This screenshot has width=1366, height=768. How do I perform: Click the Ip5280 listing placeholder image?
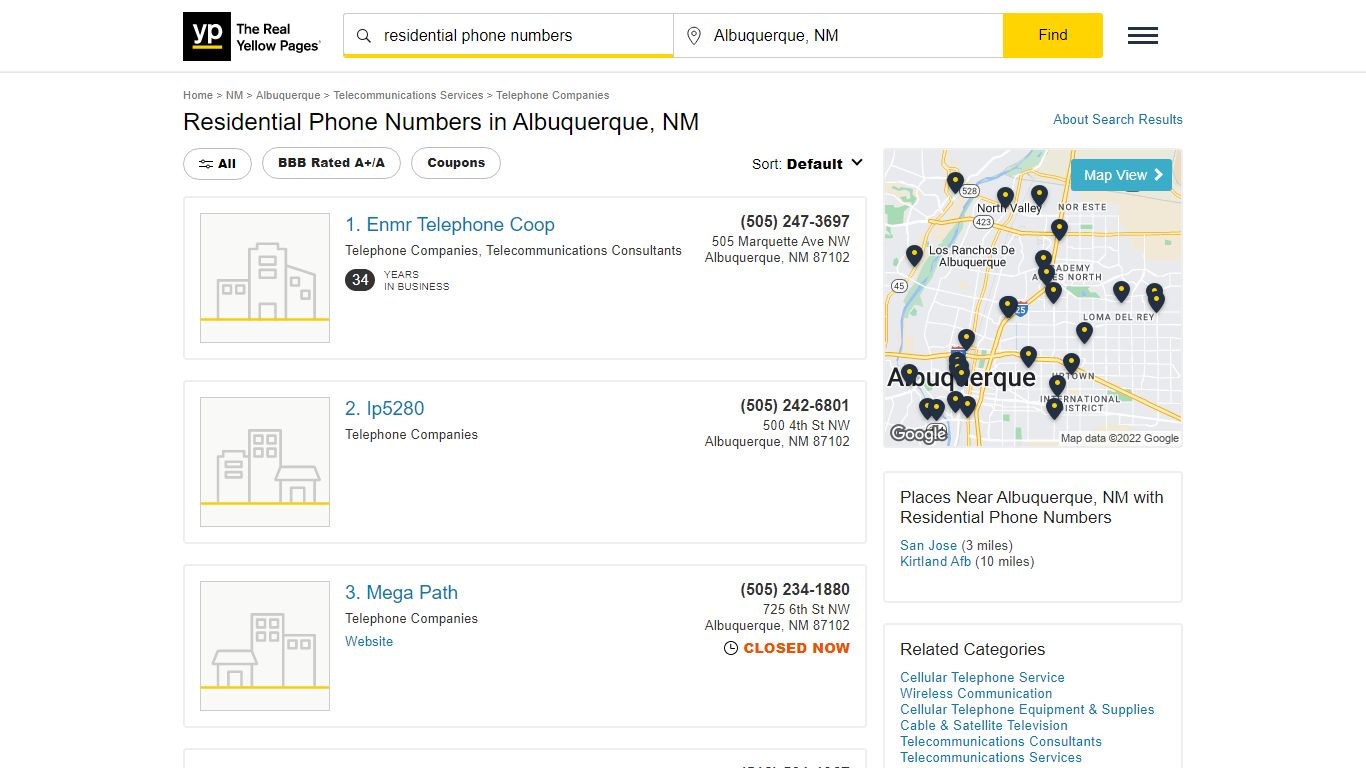point(265,462)
